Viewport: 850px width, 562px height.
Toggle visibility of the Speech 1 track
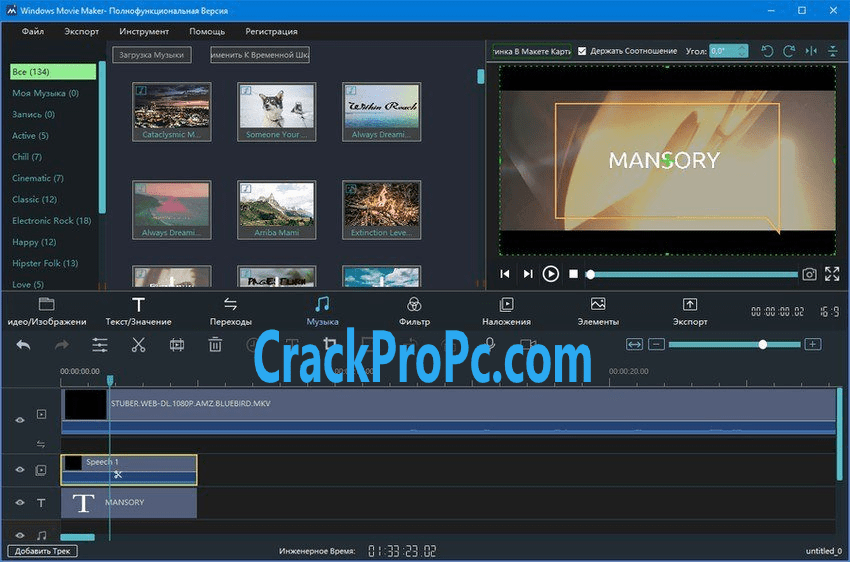(x=20, y=470)
